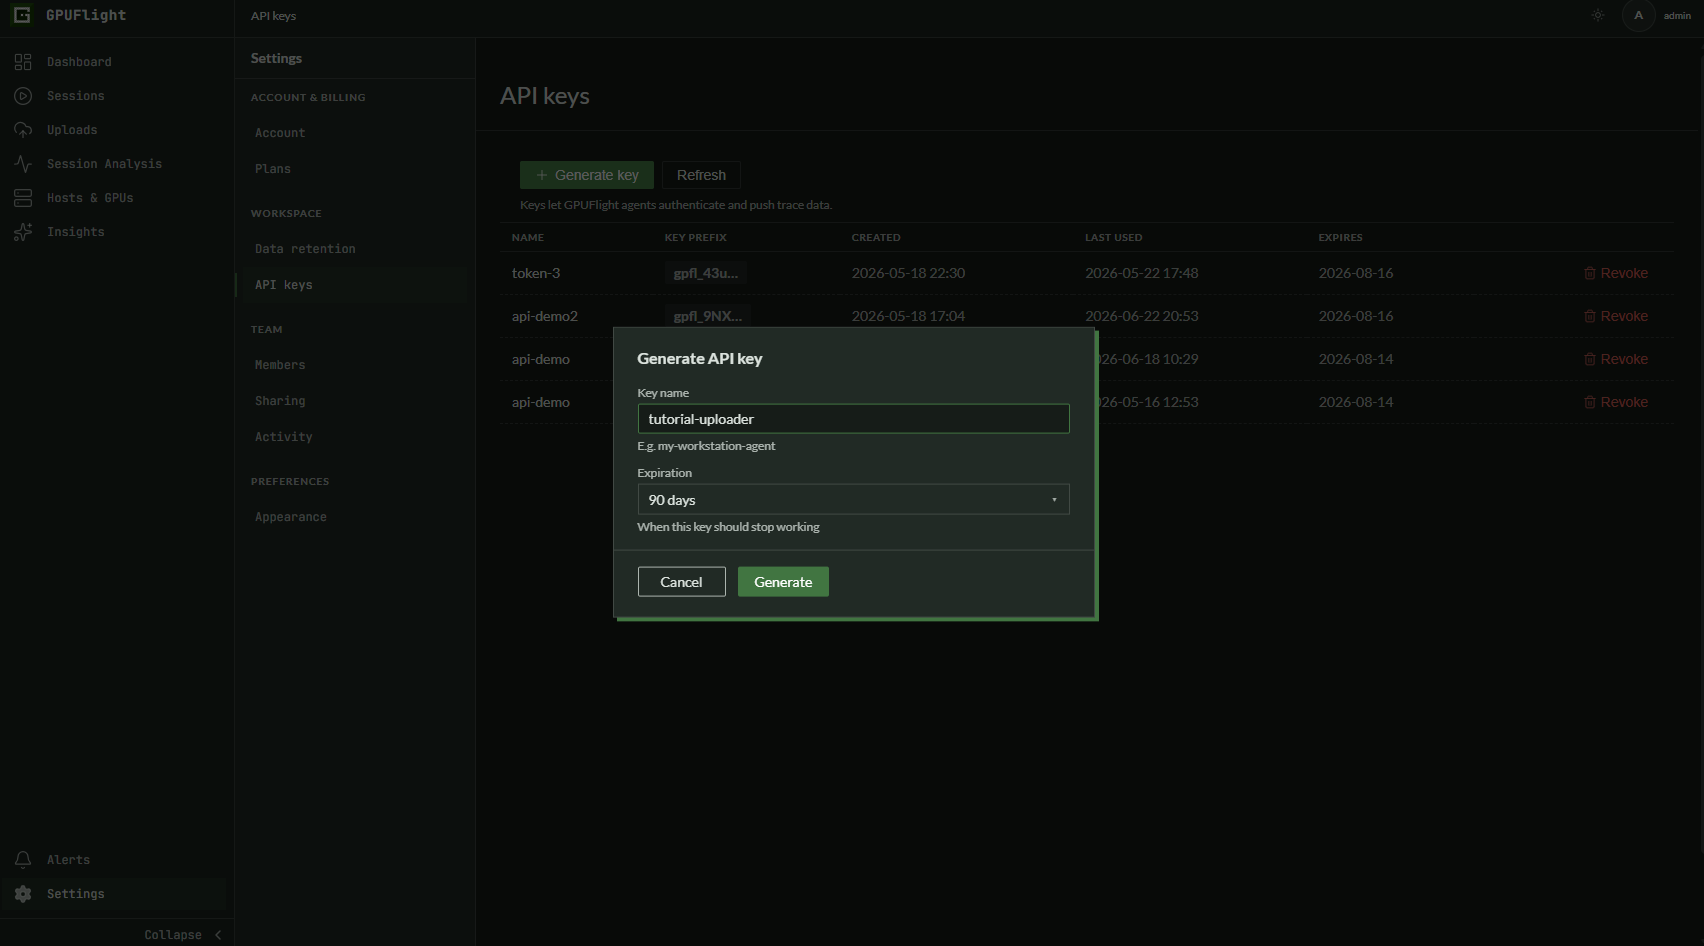The image size is (1704, 946).
Task: Cancel the Generate API key dialog
Action: click(x=681, y=582)
